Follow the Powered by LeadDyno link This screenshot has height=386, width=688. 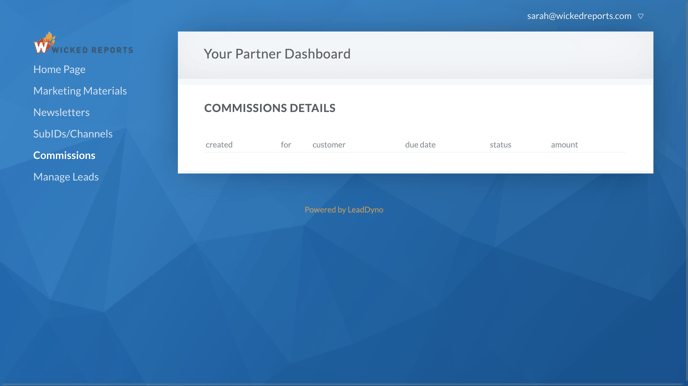click(344, 210)
